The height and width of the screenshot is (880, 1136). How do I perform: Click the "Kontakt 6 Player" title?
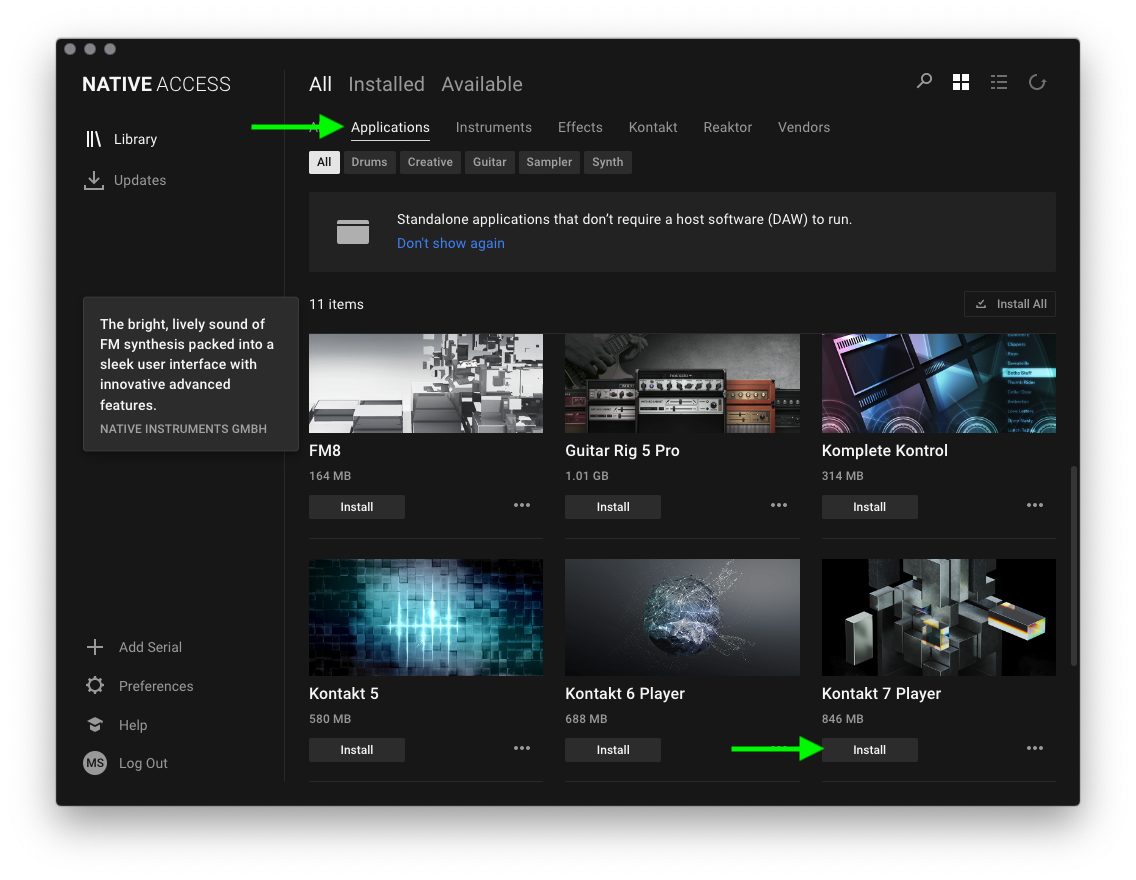pos(625,693)
